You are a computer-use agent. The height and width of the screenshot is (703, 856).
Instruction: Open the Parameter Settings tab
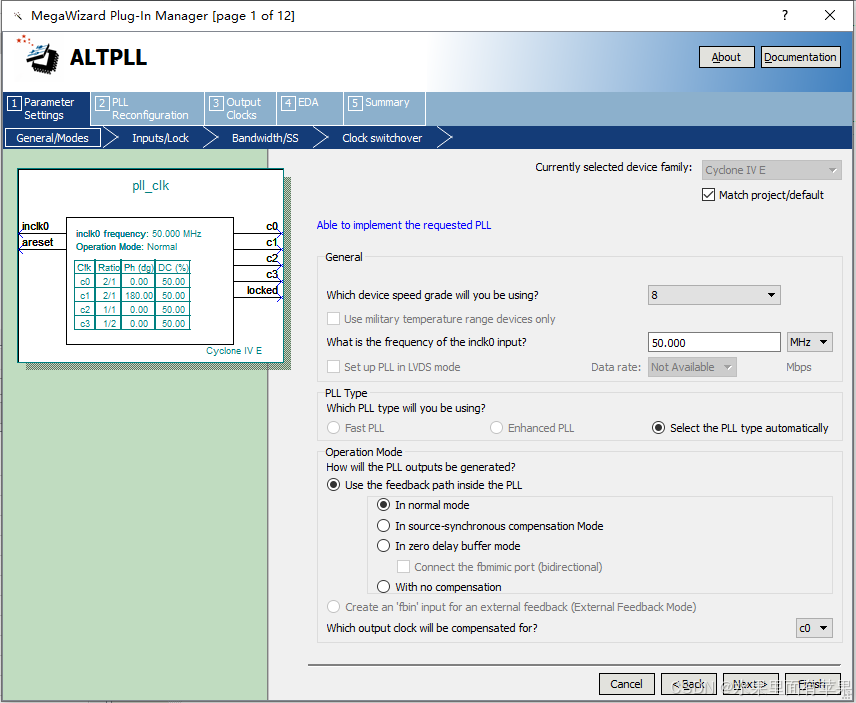pos(46,109)
